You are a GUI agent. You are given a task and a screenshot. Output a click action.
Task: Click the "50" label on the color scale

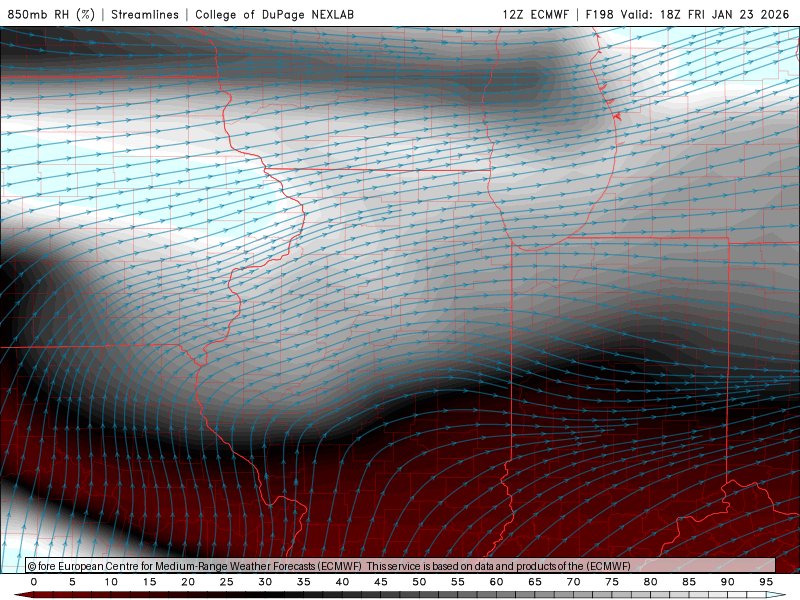pyautogui.click(x=419, y=582)
